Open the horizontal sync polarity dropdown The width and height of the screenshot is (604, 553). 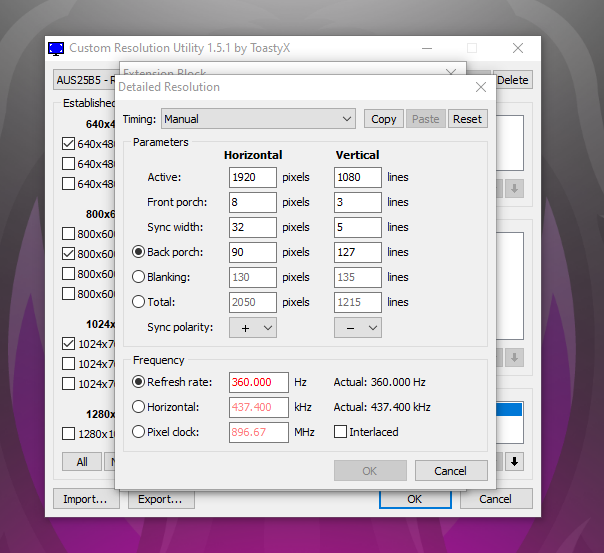click(253, 327)
